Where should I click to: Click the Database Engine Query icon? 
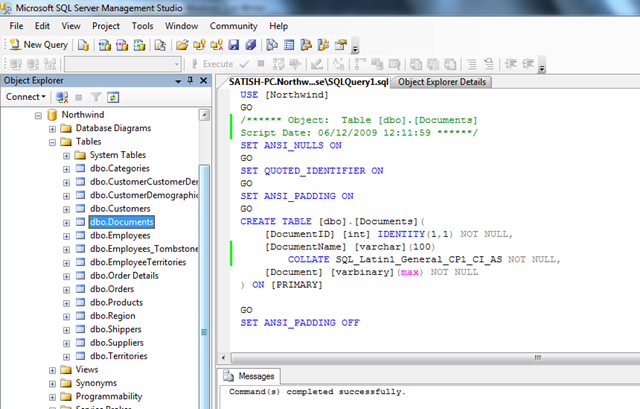(83, 45)
